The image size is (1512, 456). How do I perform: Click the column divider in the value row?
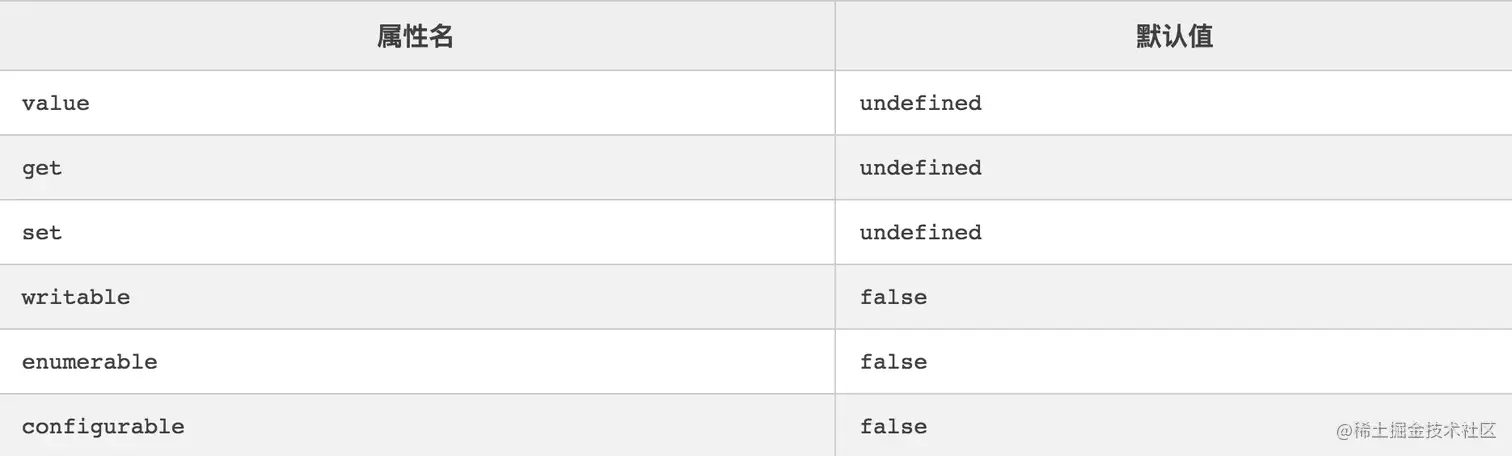(x=835, y=103)
